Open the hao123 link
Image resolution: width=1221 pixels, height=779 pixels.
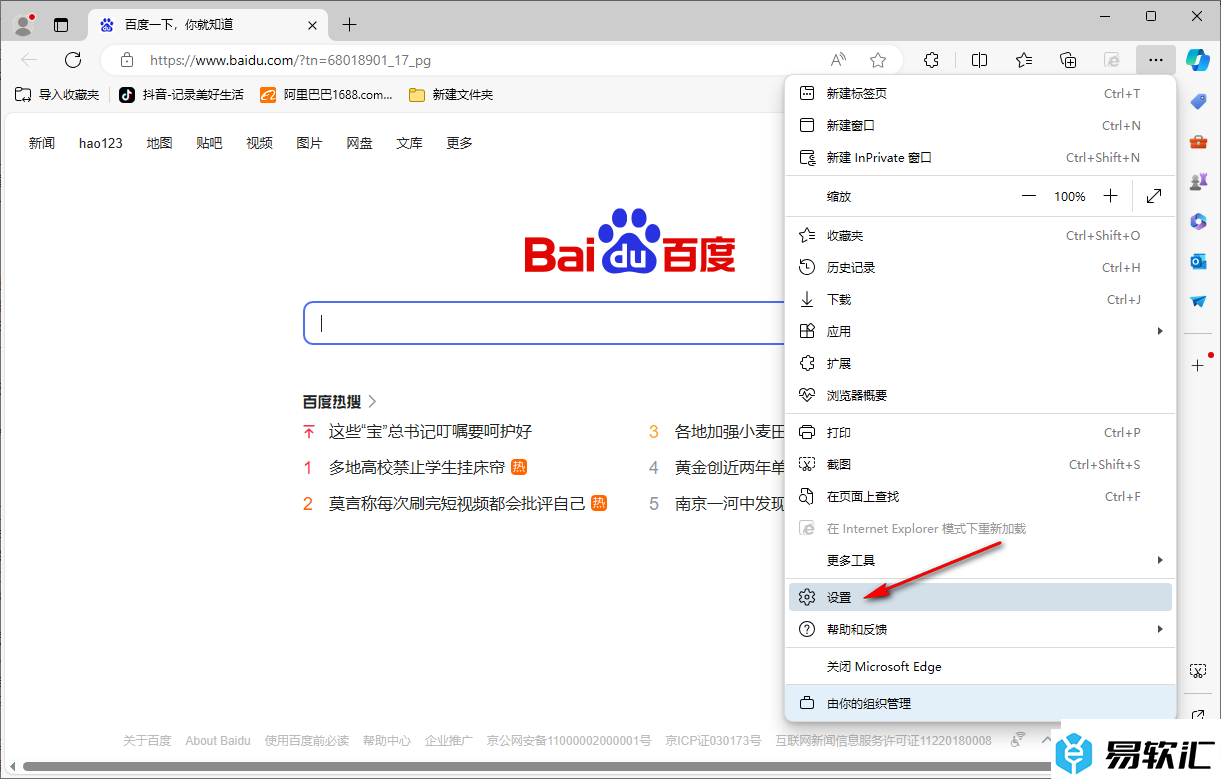pyautogui.click(x=100, y=143)
